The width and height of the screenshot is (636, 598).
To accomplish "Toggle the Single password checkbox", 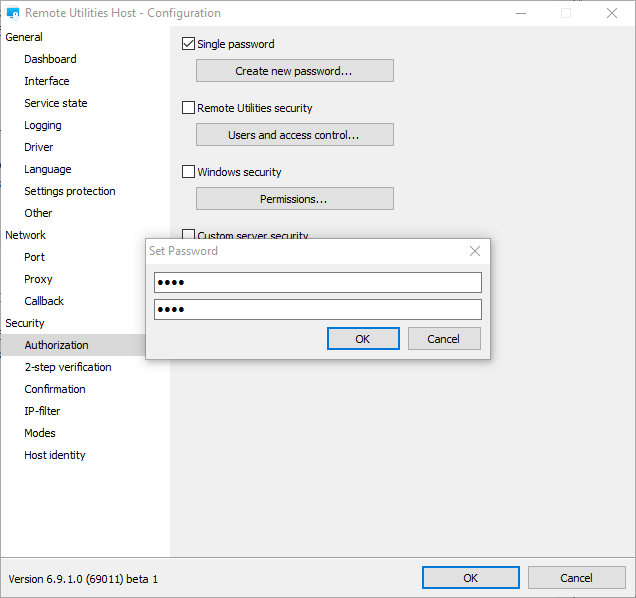I will (x=188, y=44).
